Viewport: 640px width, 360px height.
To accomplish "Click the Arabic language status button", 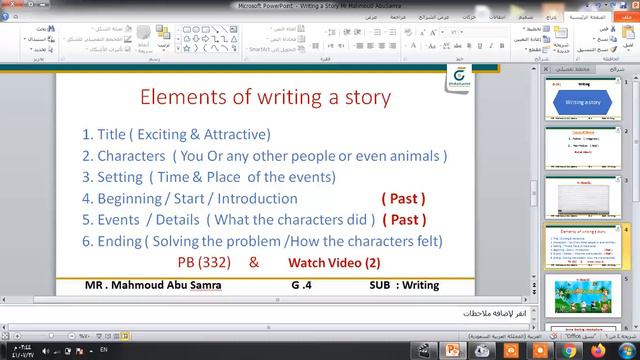I will click(x=504, y=336).
